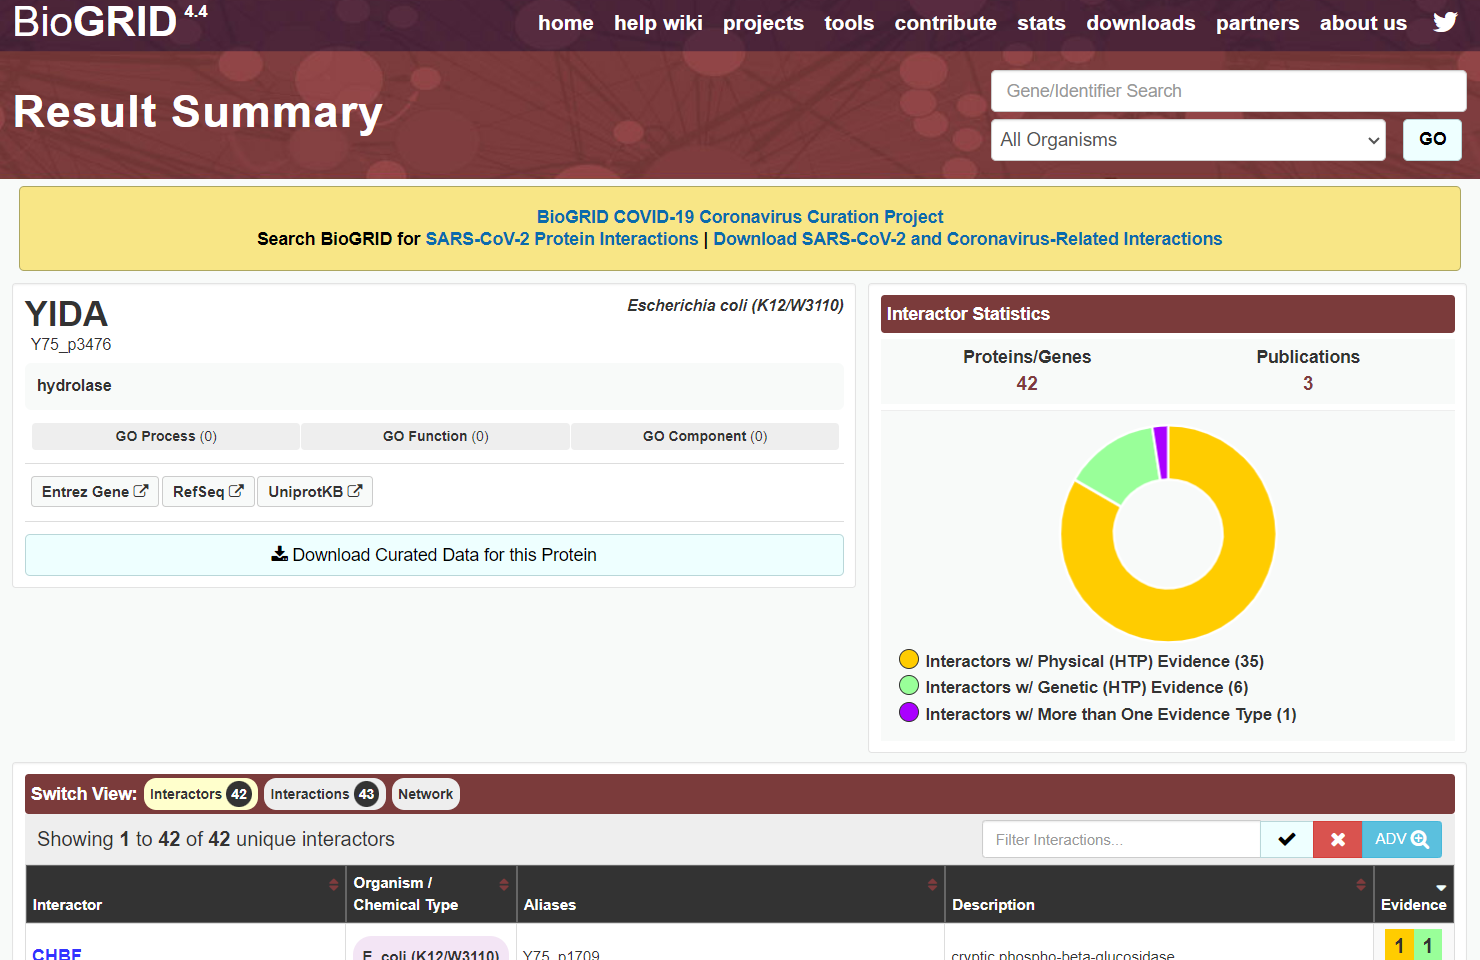Open help wiki menu item
This screenshot has width=1480, height=960.
tap(658, 23)
